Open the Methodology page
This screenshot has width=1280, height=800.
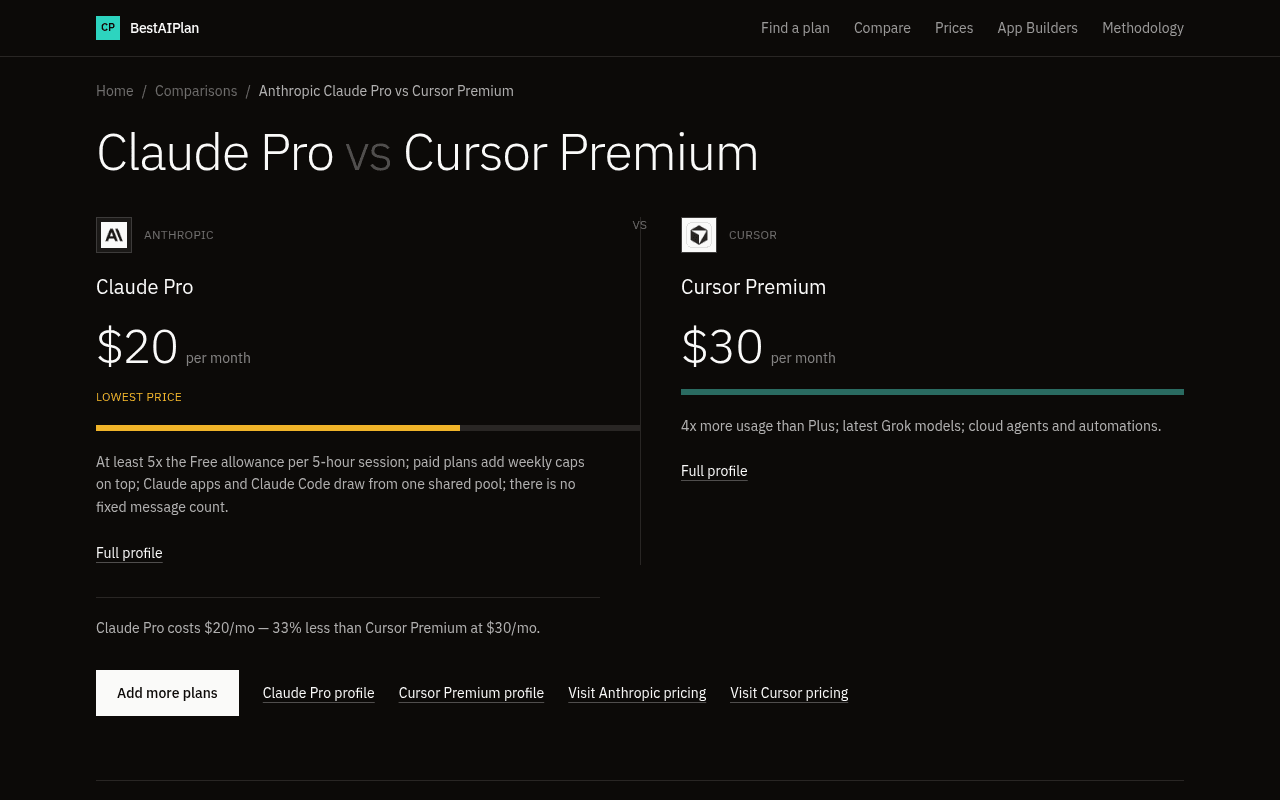(1143, 28)
